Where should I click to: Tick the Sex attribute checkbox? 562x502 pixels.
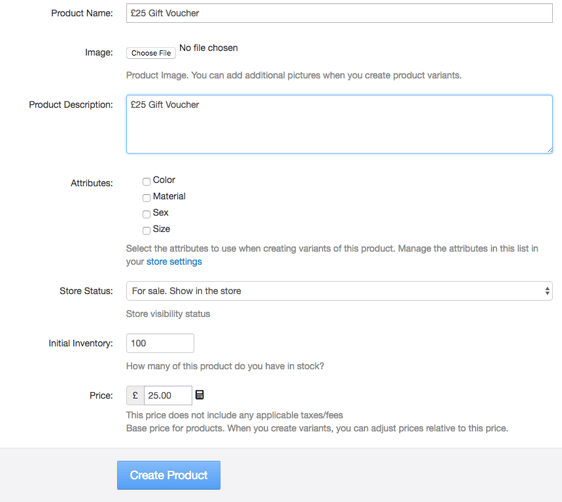point(146,214)
